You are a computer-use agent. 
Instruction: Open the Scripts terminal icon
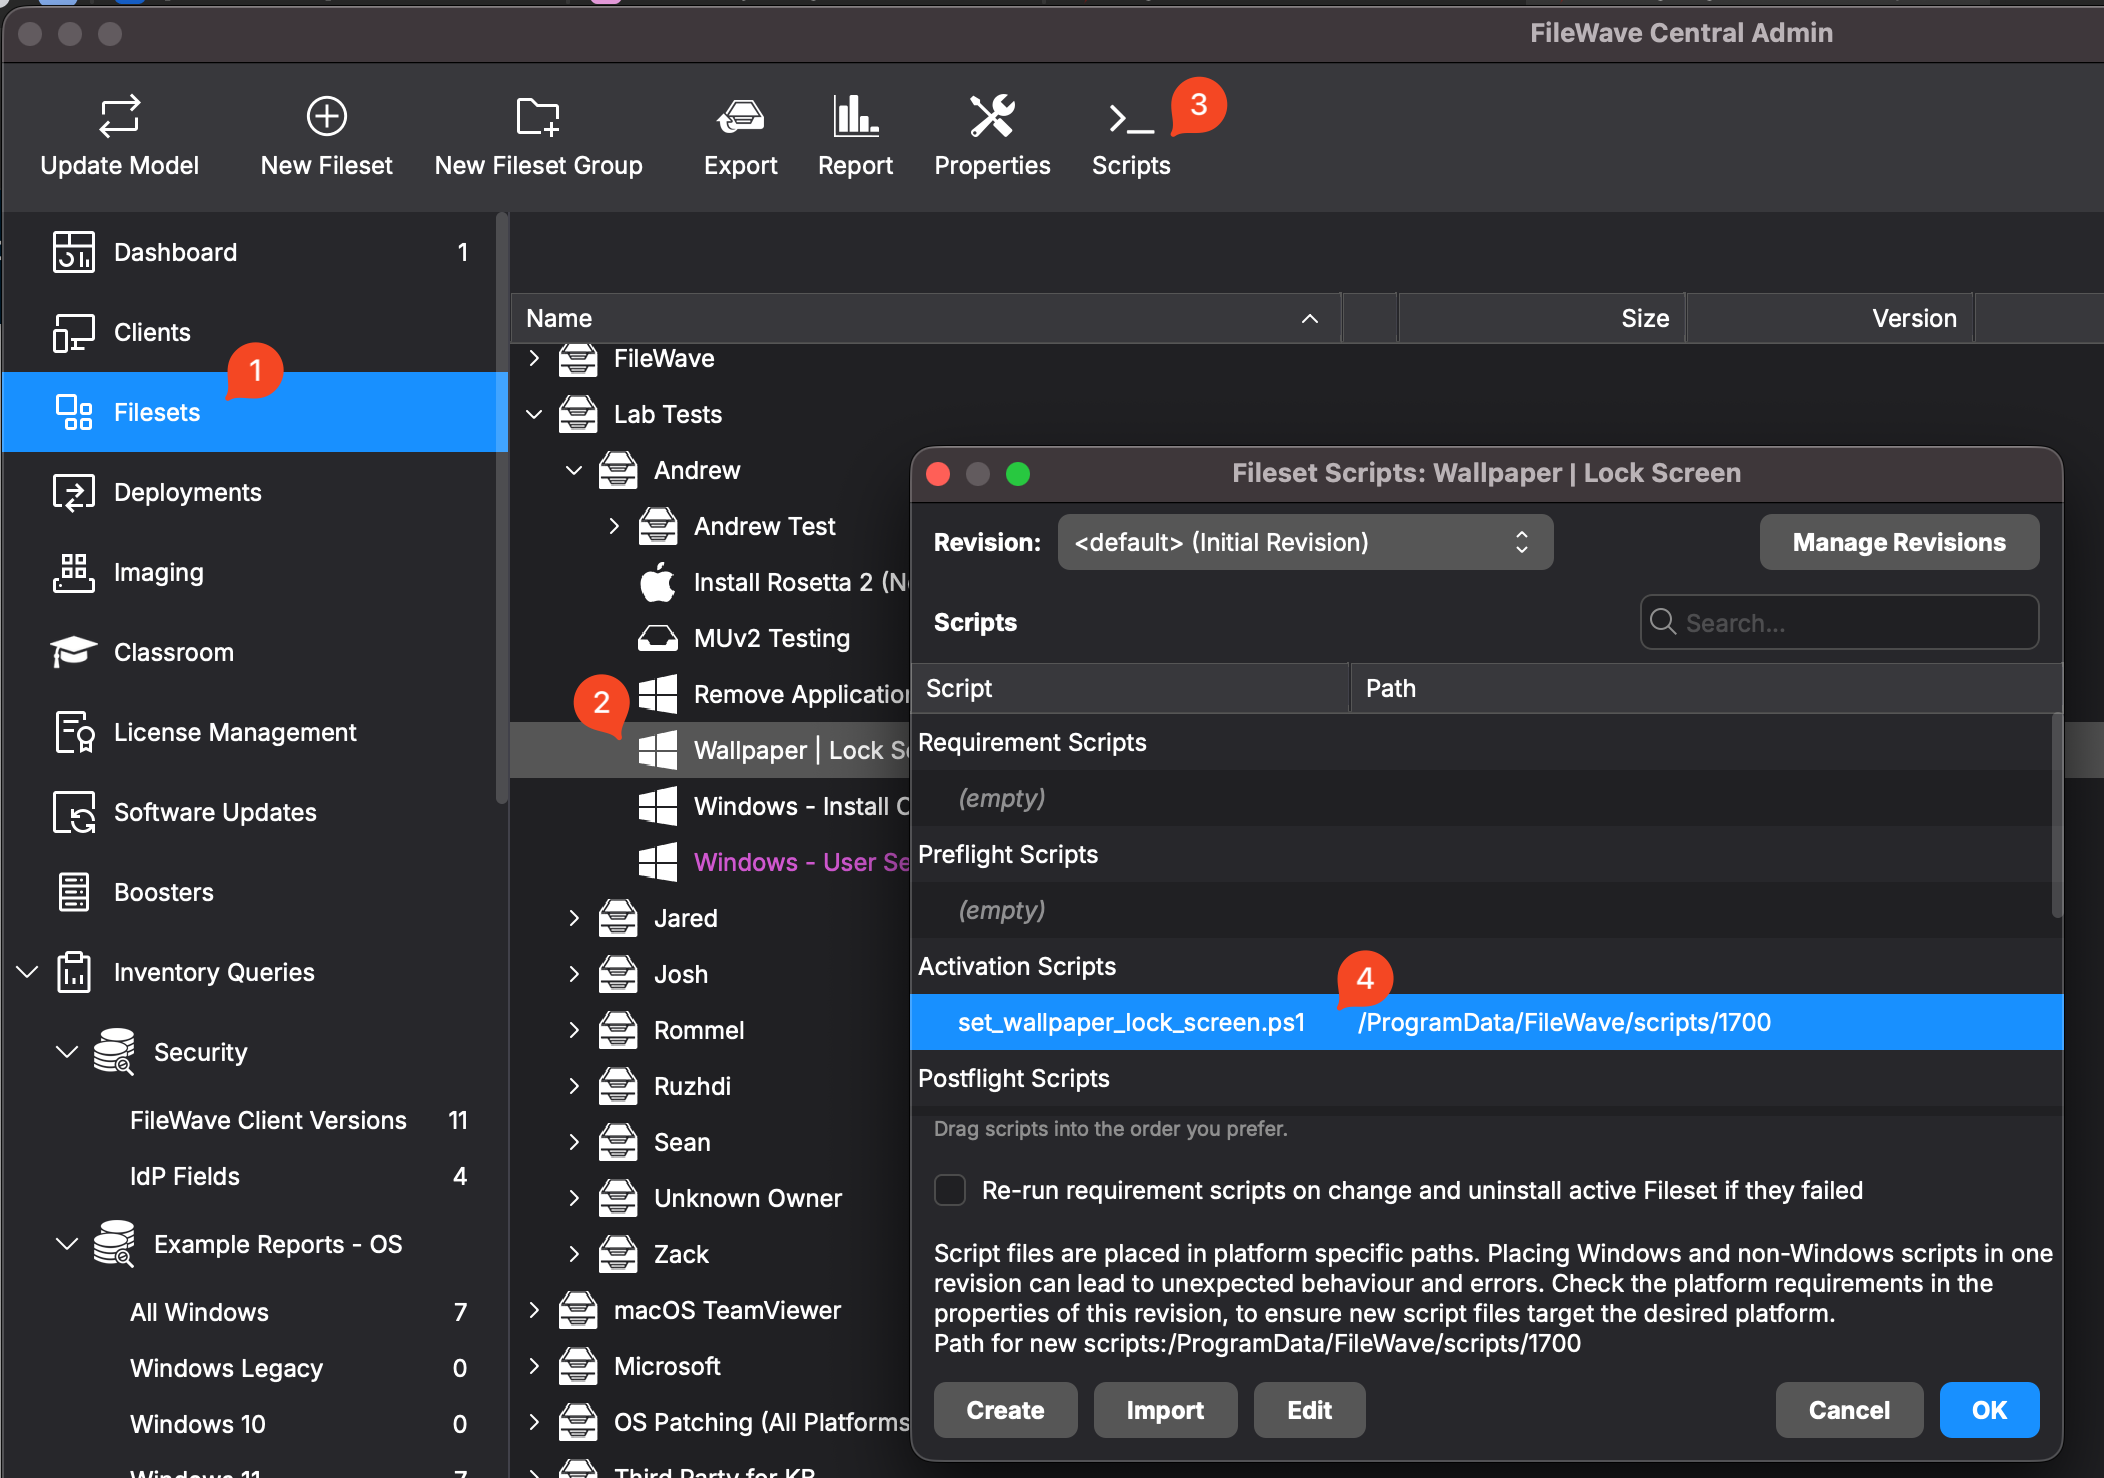point(1130,120)
